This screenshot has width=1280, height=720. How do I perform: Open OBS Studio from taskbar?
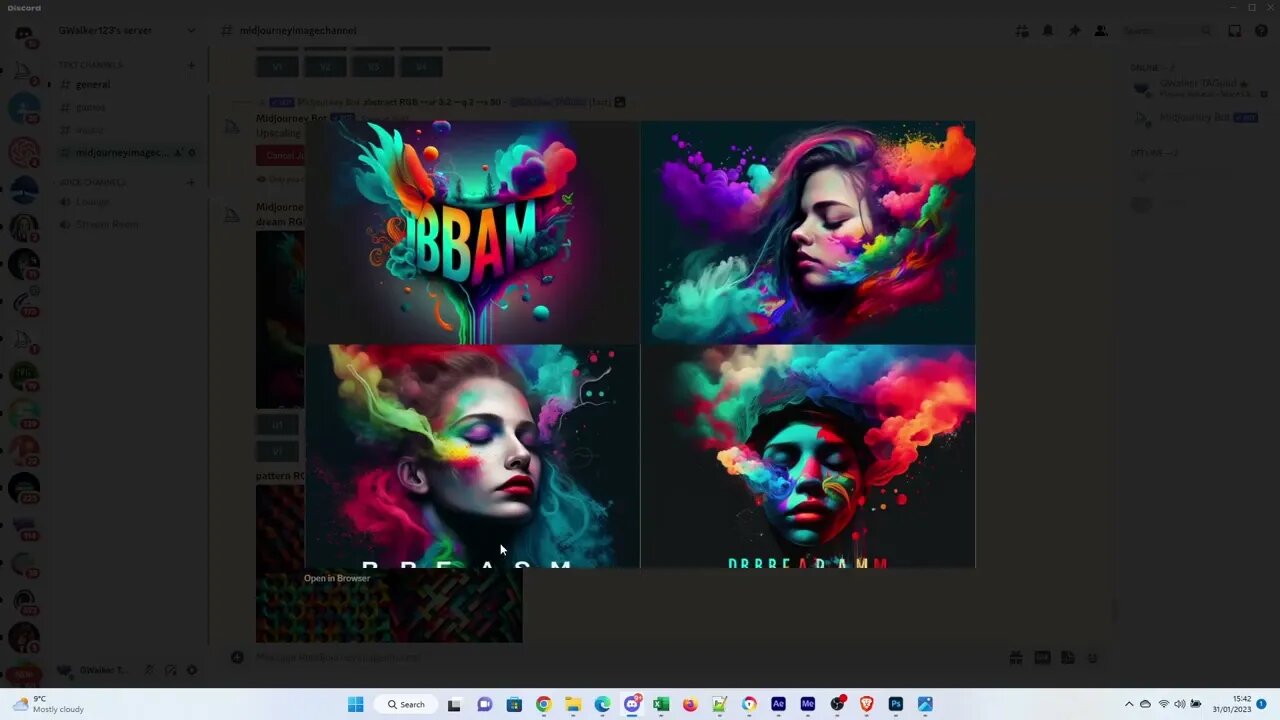[837, 704]
